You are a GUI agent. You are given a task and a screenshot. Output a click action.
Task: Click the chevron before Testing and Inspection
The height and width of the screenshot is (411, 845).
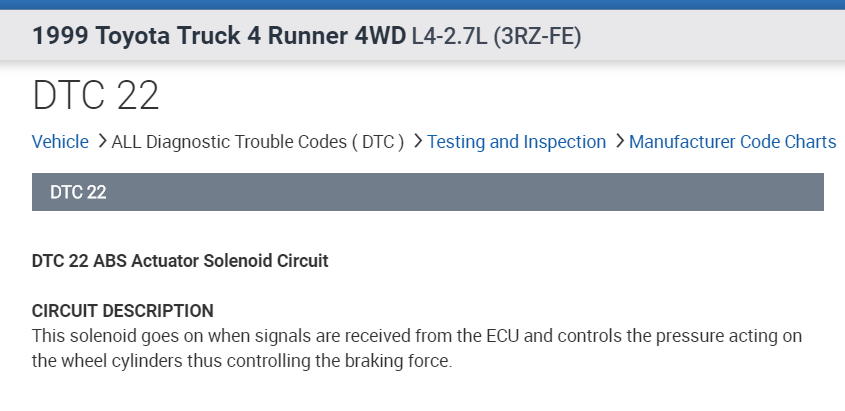point(417,141)
